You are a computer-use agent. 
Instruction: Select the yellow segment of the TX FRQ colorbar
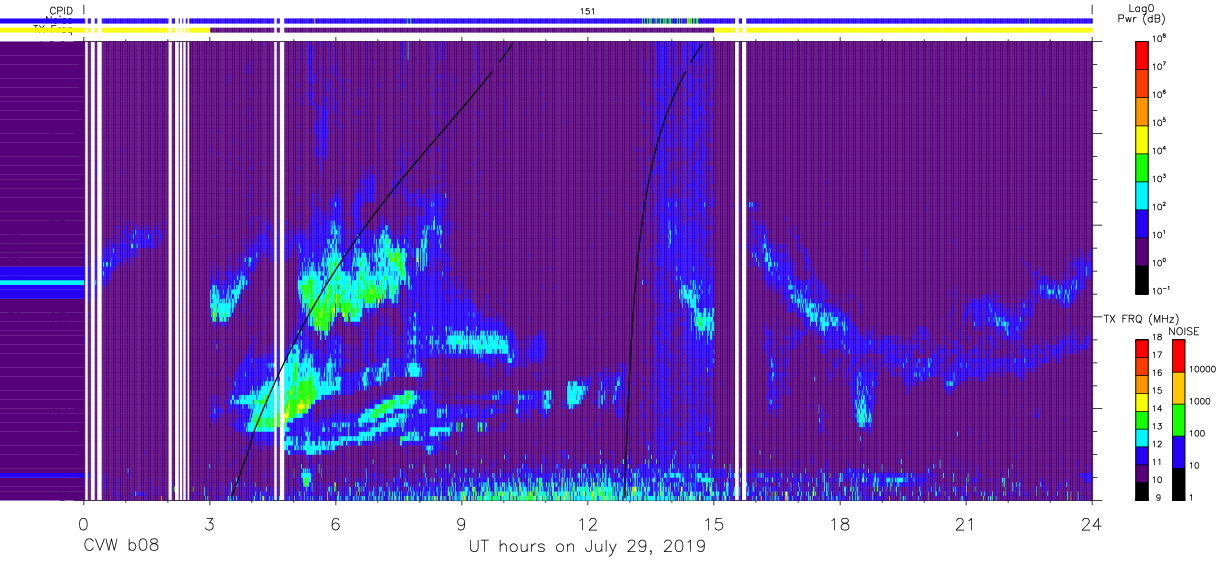pos(1142,402)
